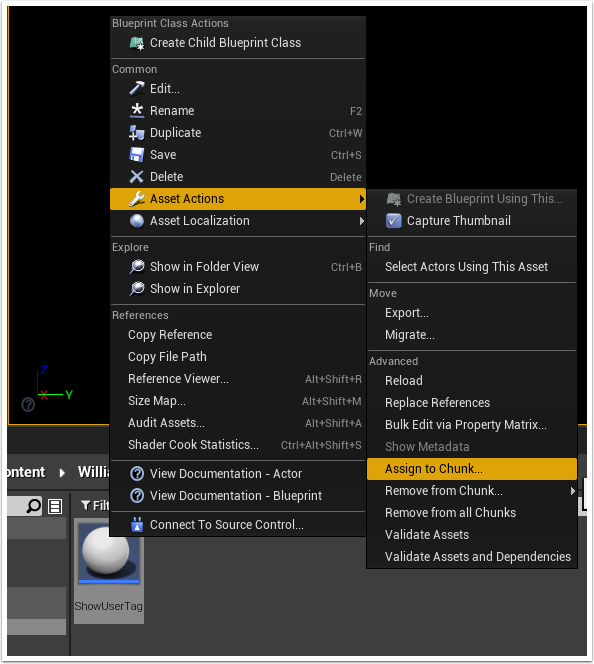The width and height of the screenshot is (594, 664).
Task: Expand the Remove from Chunk submenu arrow
Action: pos(572,491)
